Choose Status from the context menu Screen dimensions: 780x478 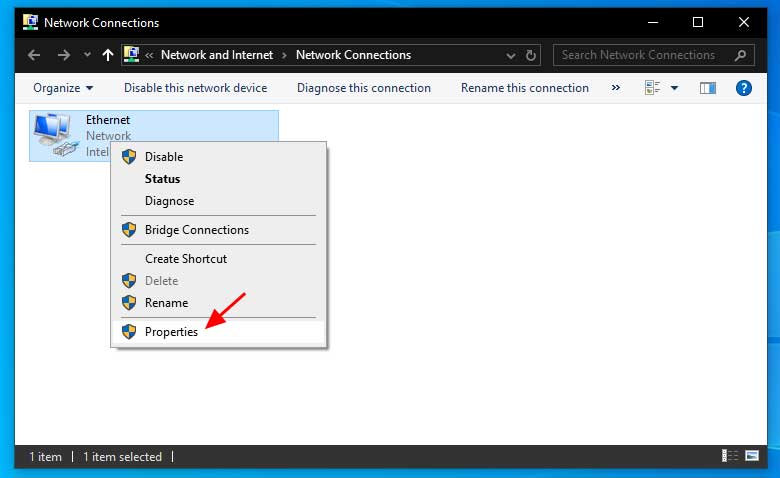pos(218,179)
